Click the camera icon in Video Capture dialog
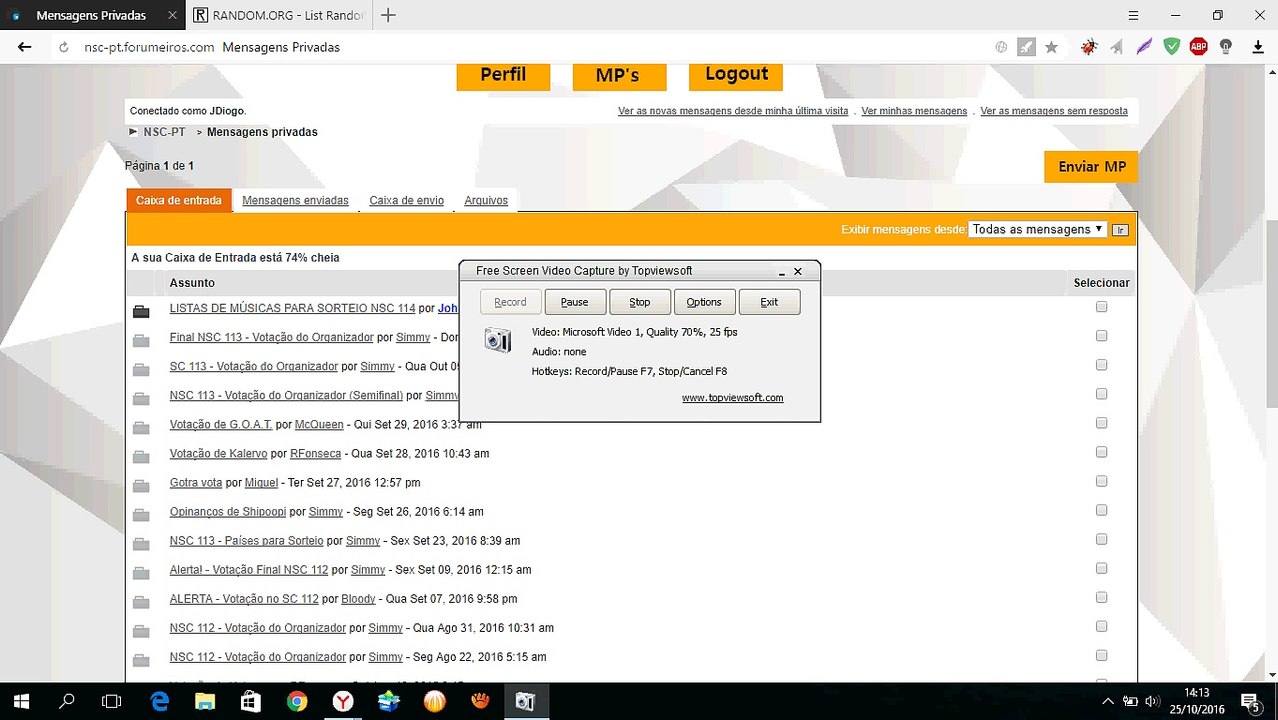The image size is (1278, 720). 497,340
